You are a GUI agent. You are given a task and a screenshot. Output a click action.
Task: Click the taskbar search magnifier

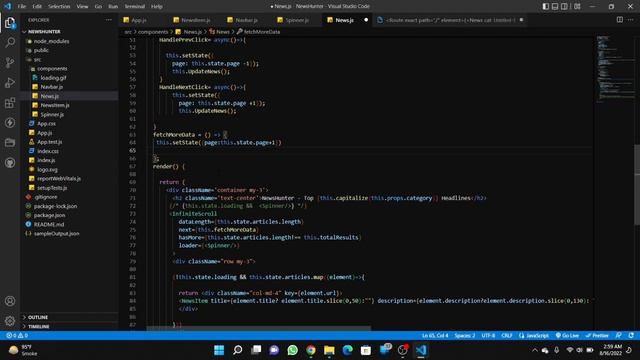(x=237, y=350)
